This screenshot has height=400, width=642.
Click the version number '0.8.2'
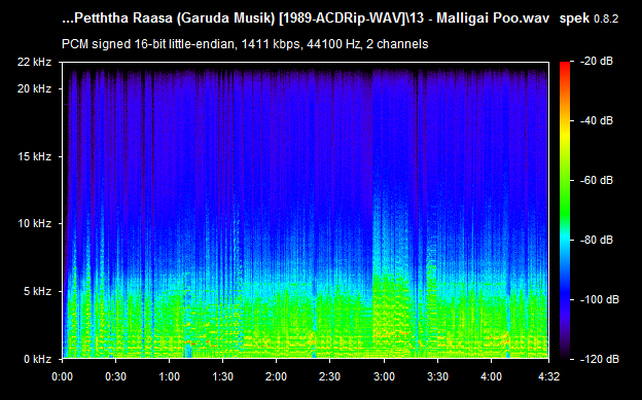(606, 19)
